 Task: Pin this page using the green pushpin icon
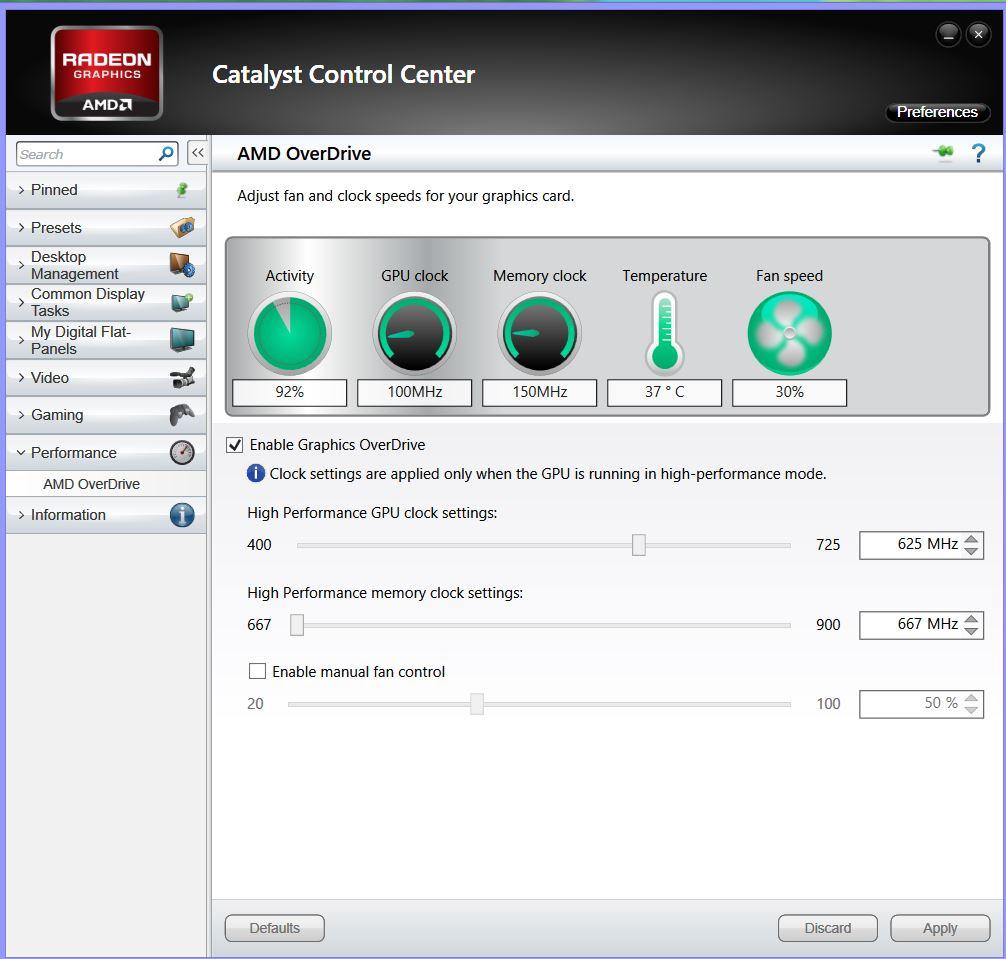(x=942, y=153)
